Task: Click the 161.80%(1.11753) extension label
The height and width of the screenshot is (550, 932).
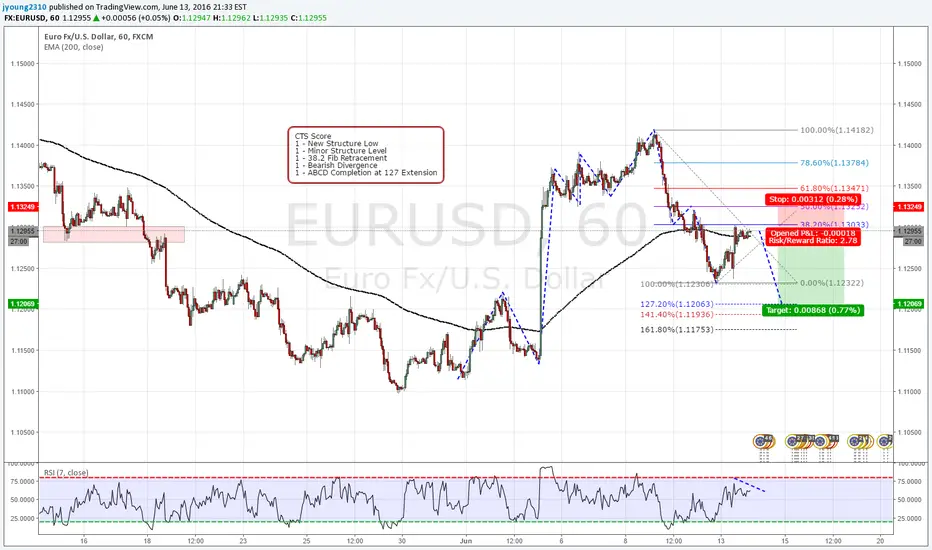Action: point(676,329)
